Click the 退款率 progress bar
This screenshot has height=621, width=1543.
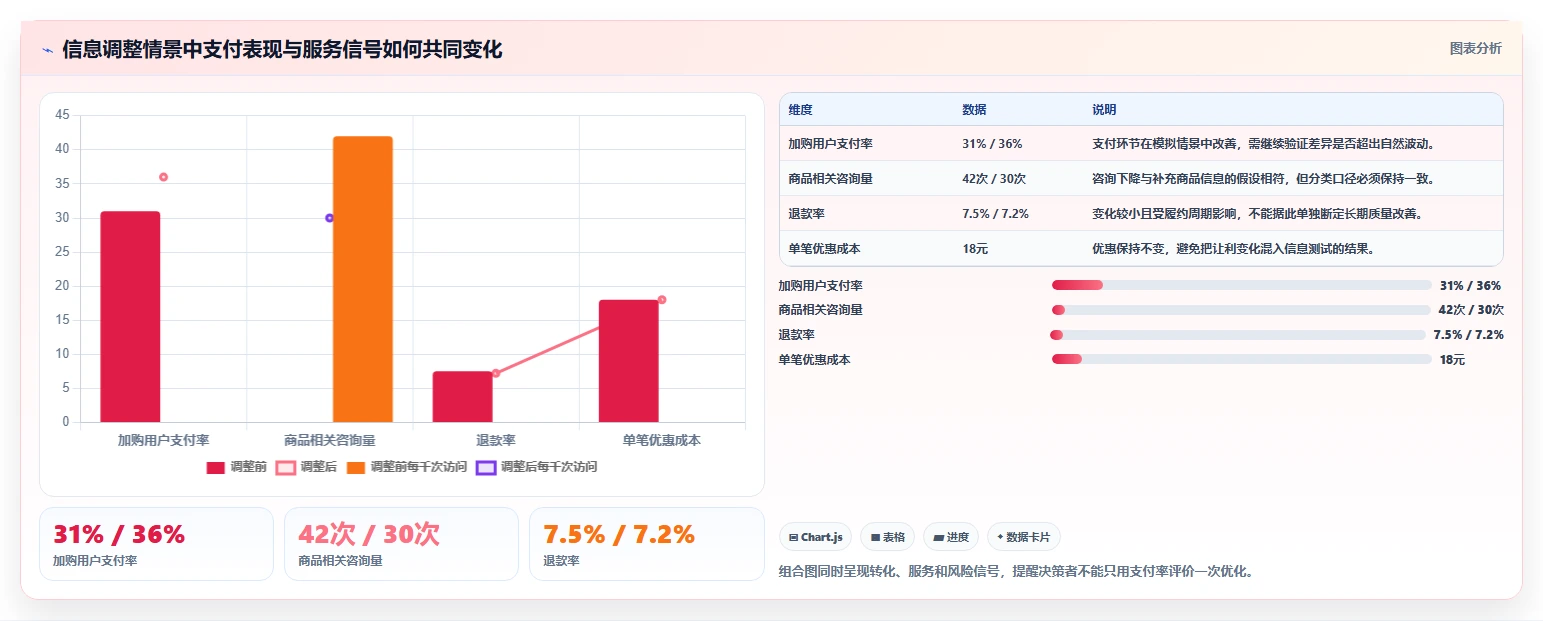1238,335
